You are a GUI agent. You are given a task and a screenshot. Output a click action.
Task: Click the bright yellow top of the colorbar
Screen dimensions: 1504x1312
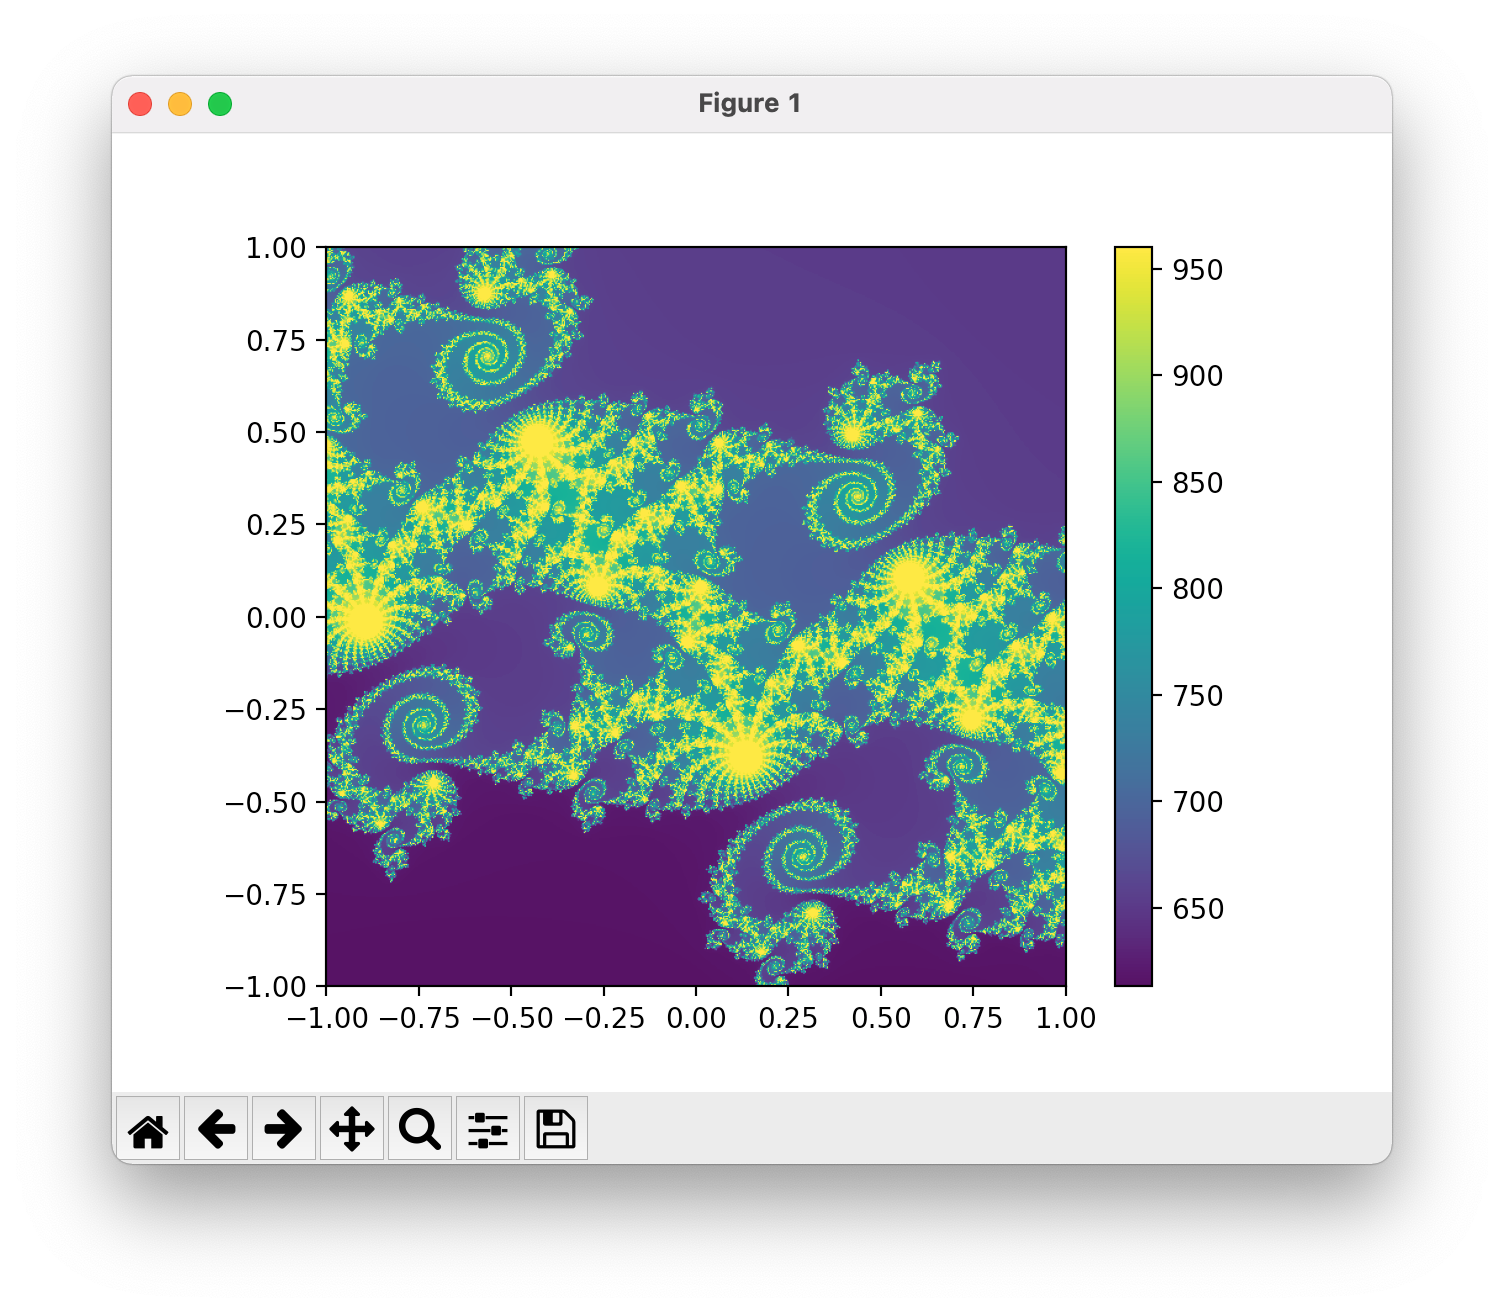[x=1133, y=254]
